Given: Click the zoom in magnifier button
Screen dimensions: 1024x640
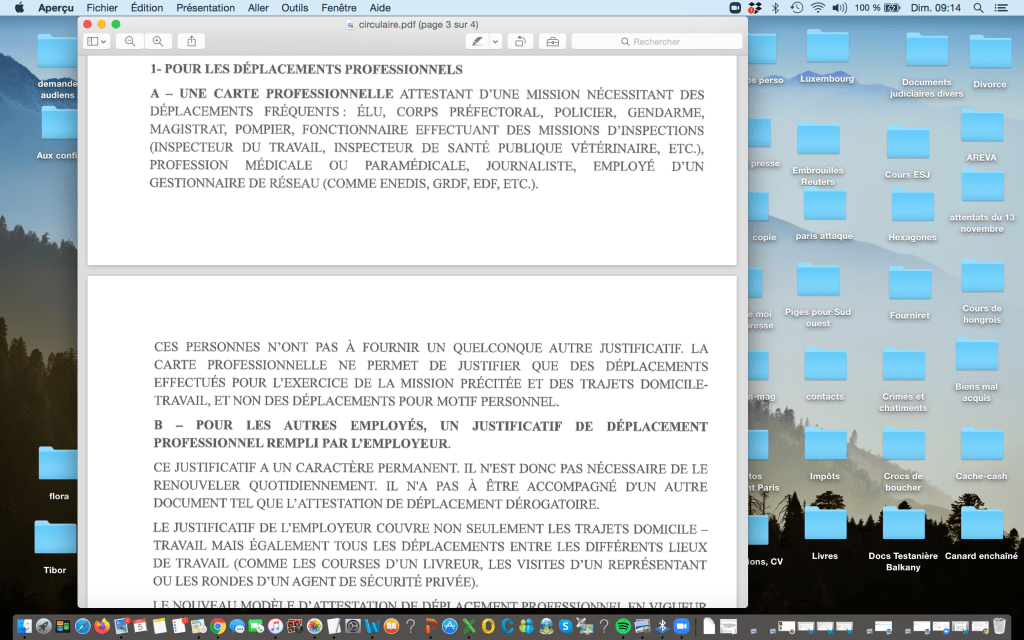Looking at the screenshot, I should [157, 41].
